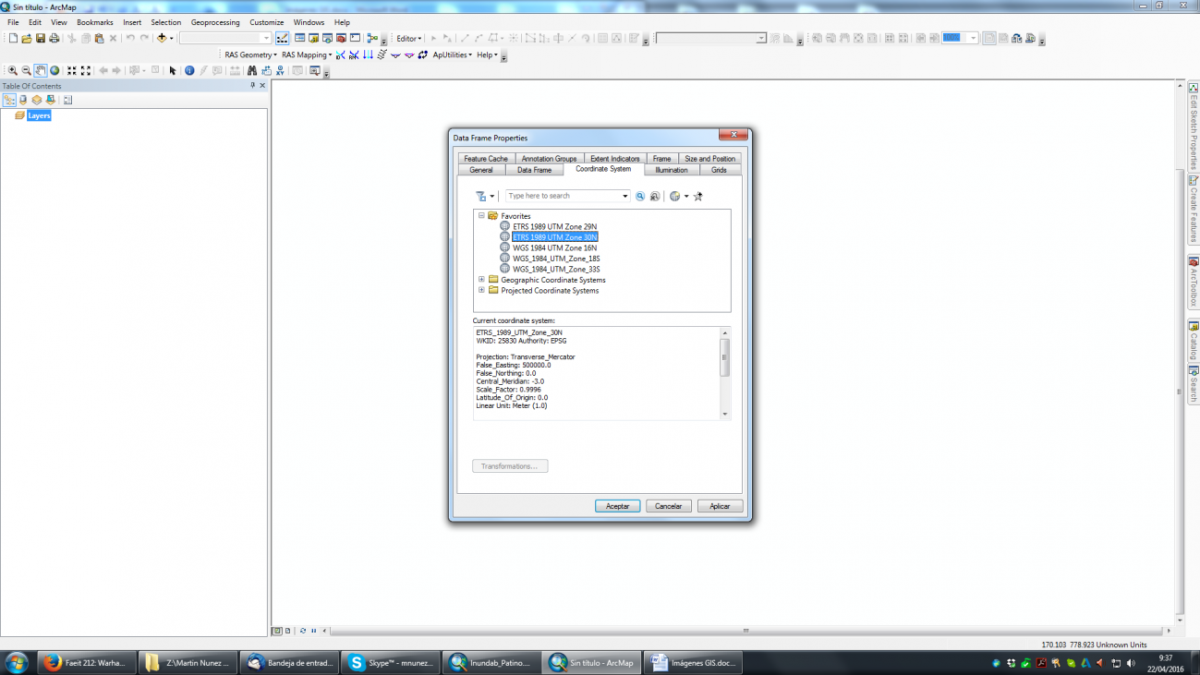
Task: Select the Pan hand tool
Action: pyautogui.click(x=40, y=71)
